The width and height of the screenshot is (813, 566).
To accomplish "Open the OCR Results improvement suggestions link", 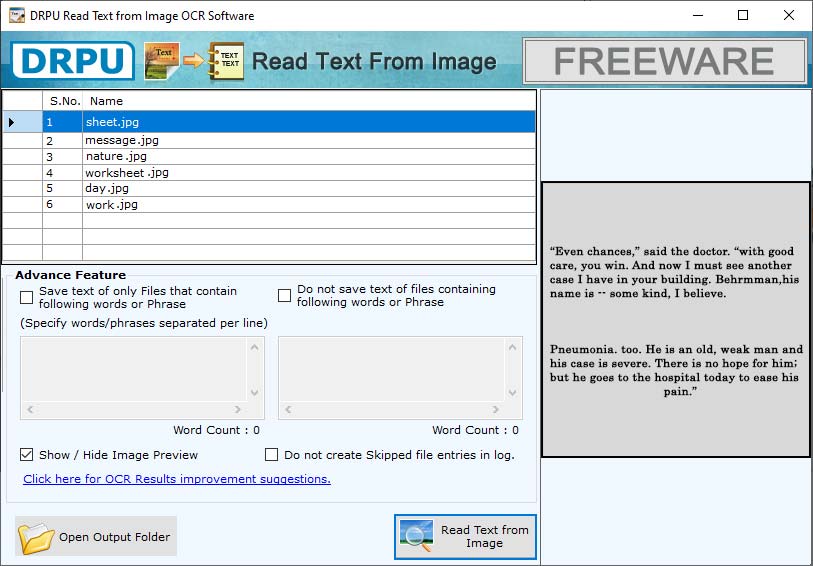I will point(177,479).
